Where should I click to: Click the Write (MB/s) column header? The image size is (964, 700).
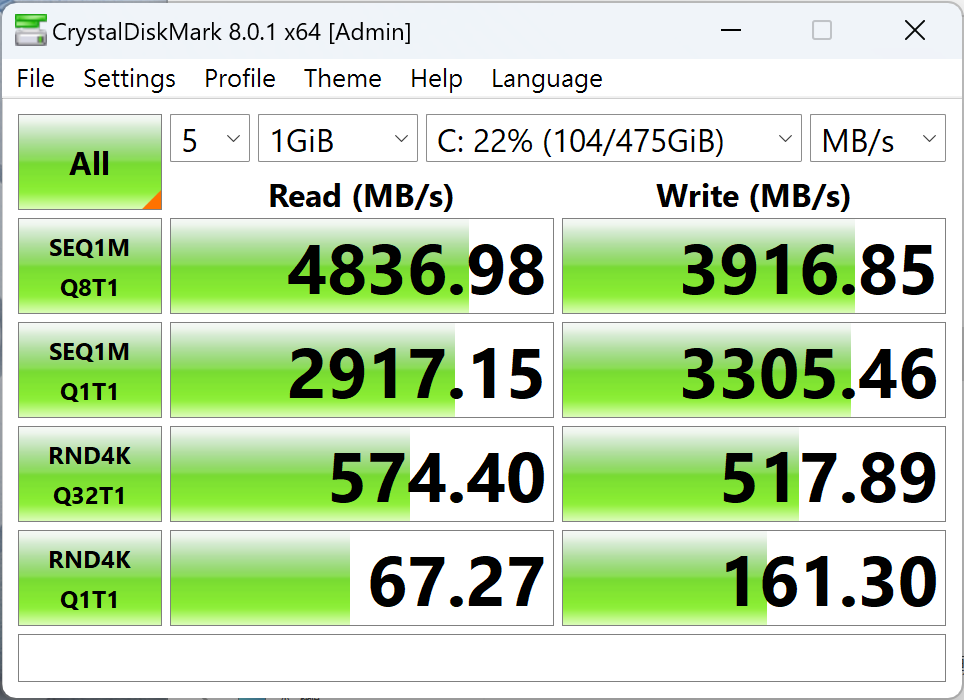tap(753, 196)
